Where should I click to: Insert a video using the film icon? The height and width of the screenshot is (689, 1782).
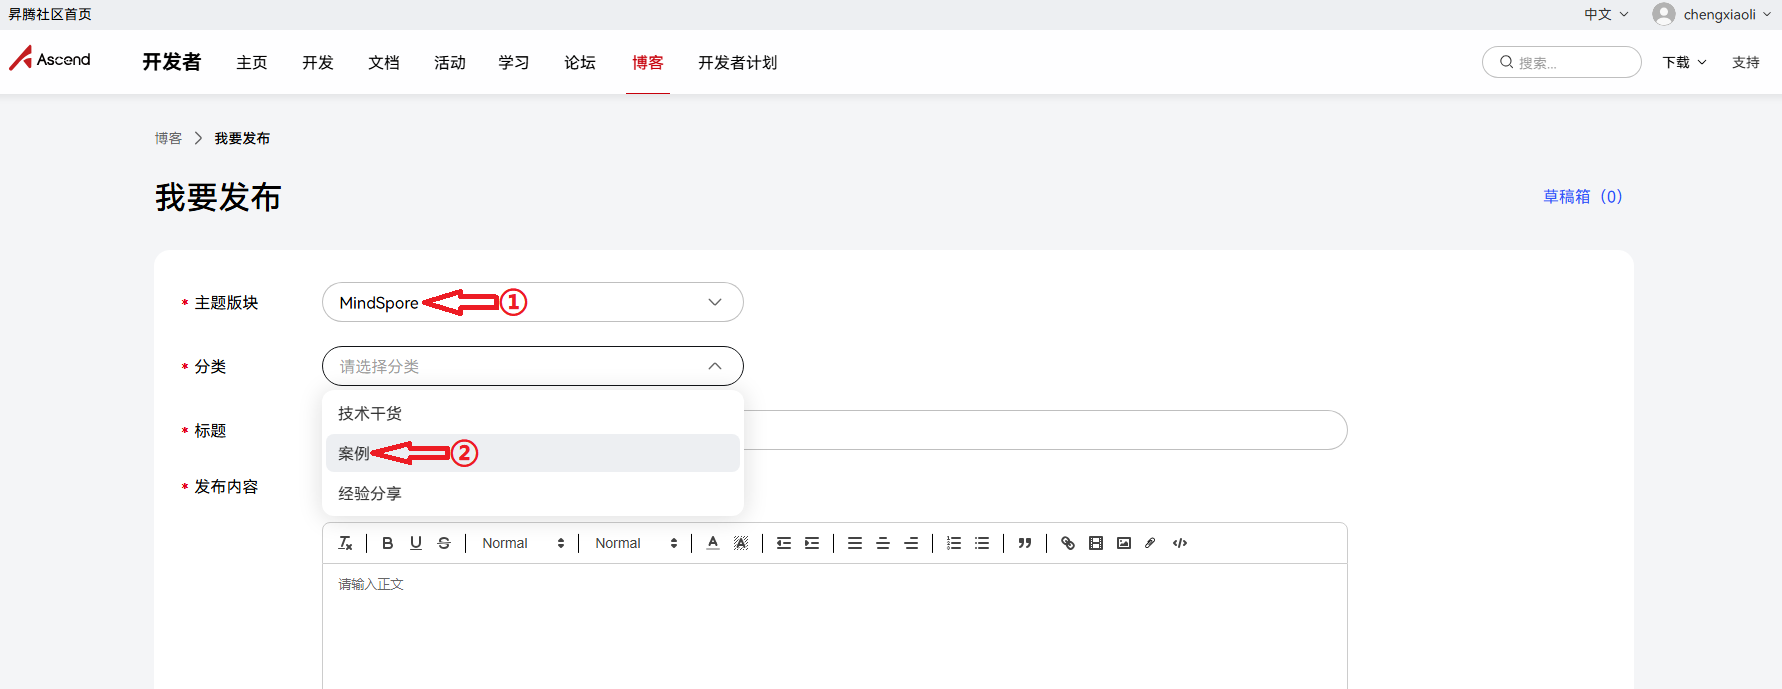click(x=1096, y=543)
